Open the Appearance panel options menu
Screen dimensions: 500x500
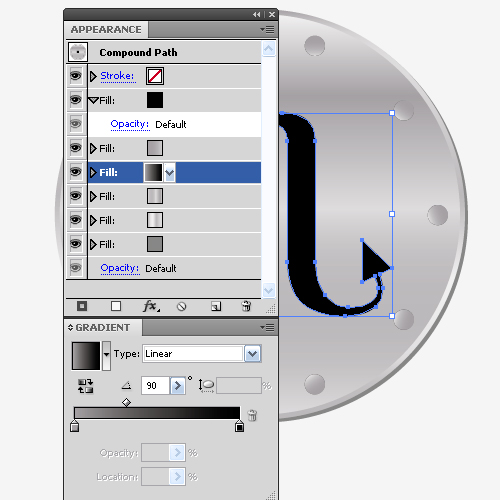tap(267, 30)
